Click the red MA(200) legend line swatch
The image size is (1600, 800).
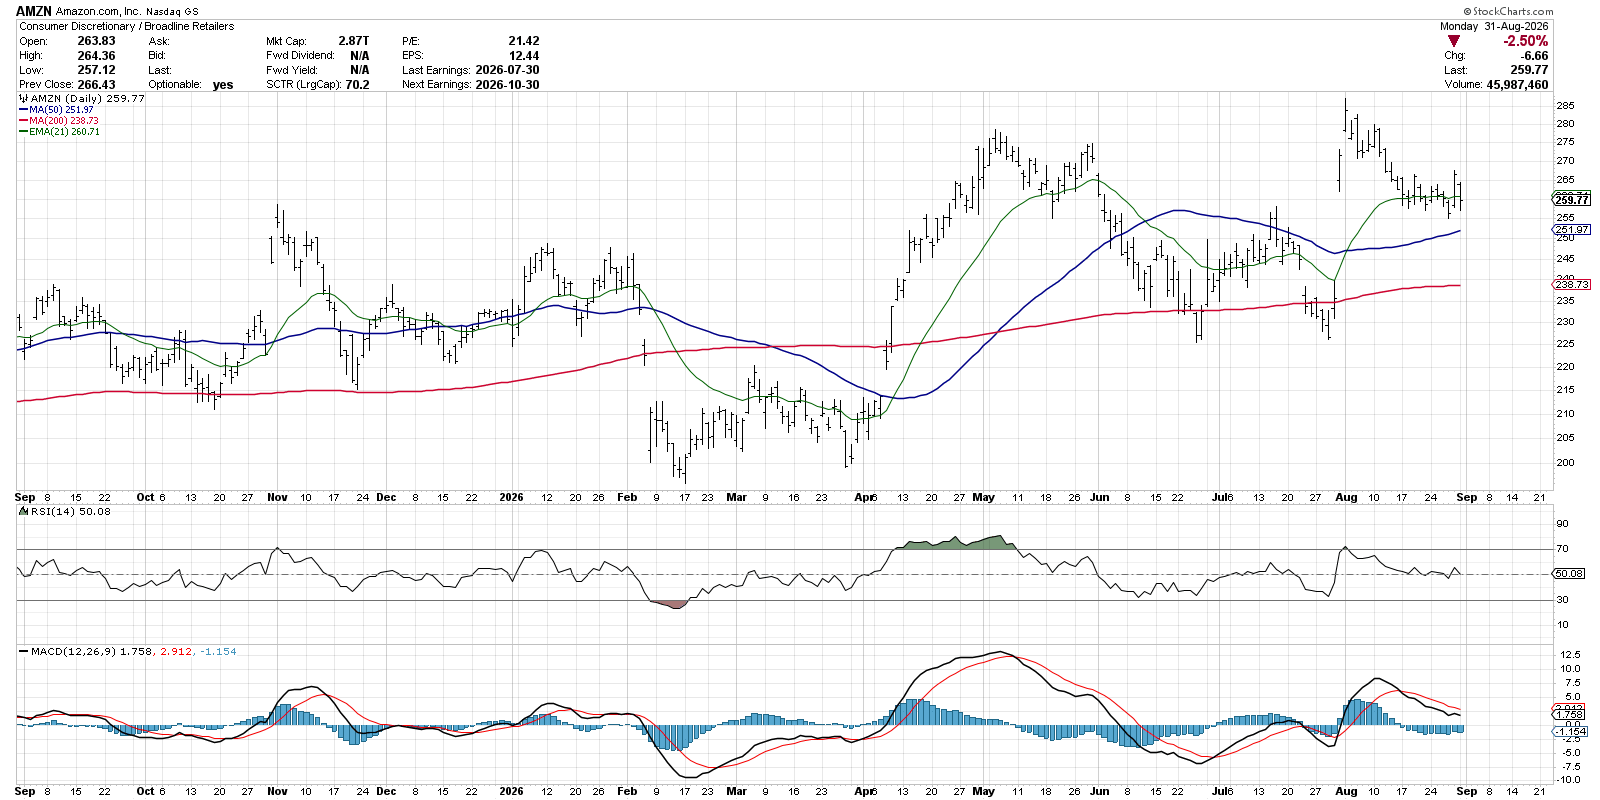(23, 121)
